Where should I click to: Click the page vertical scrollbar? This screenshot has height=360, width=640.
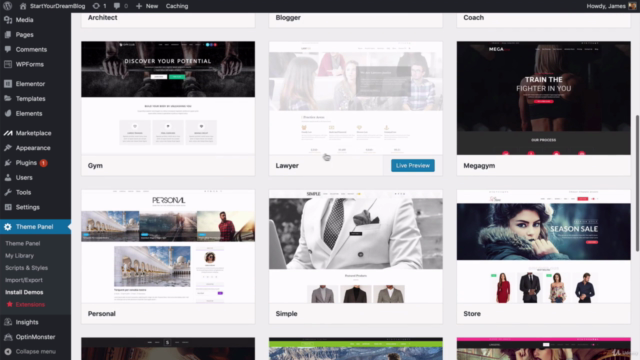(x=637, y=183)
